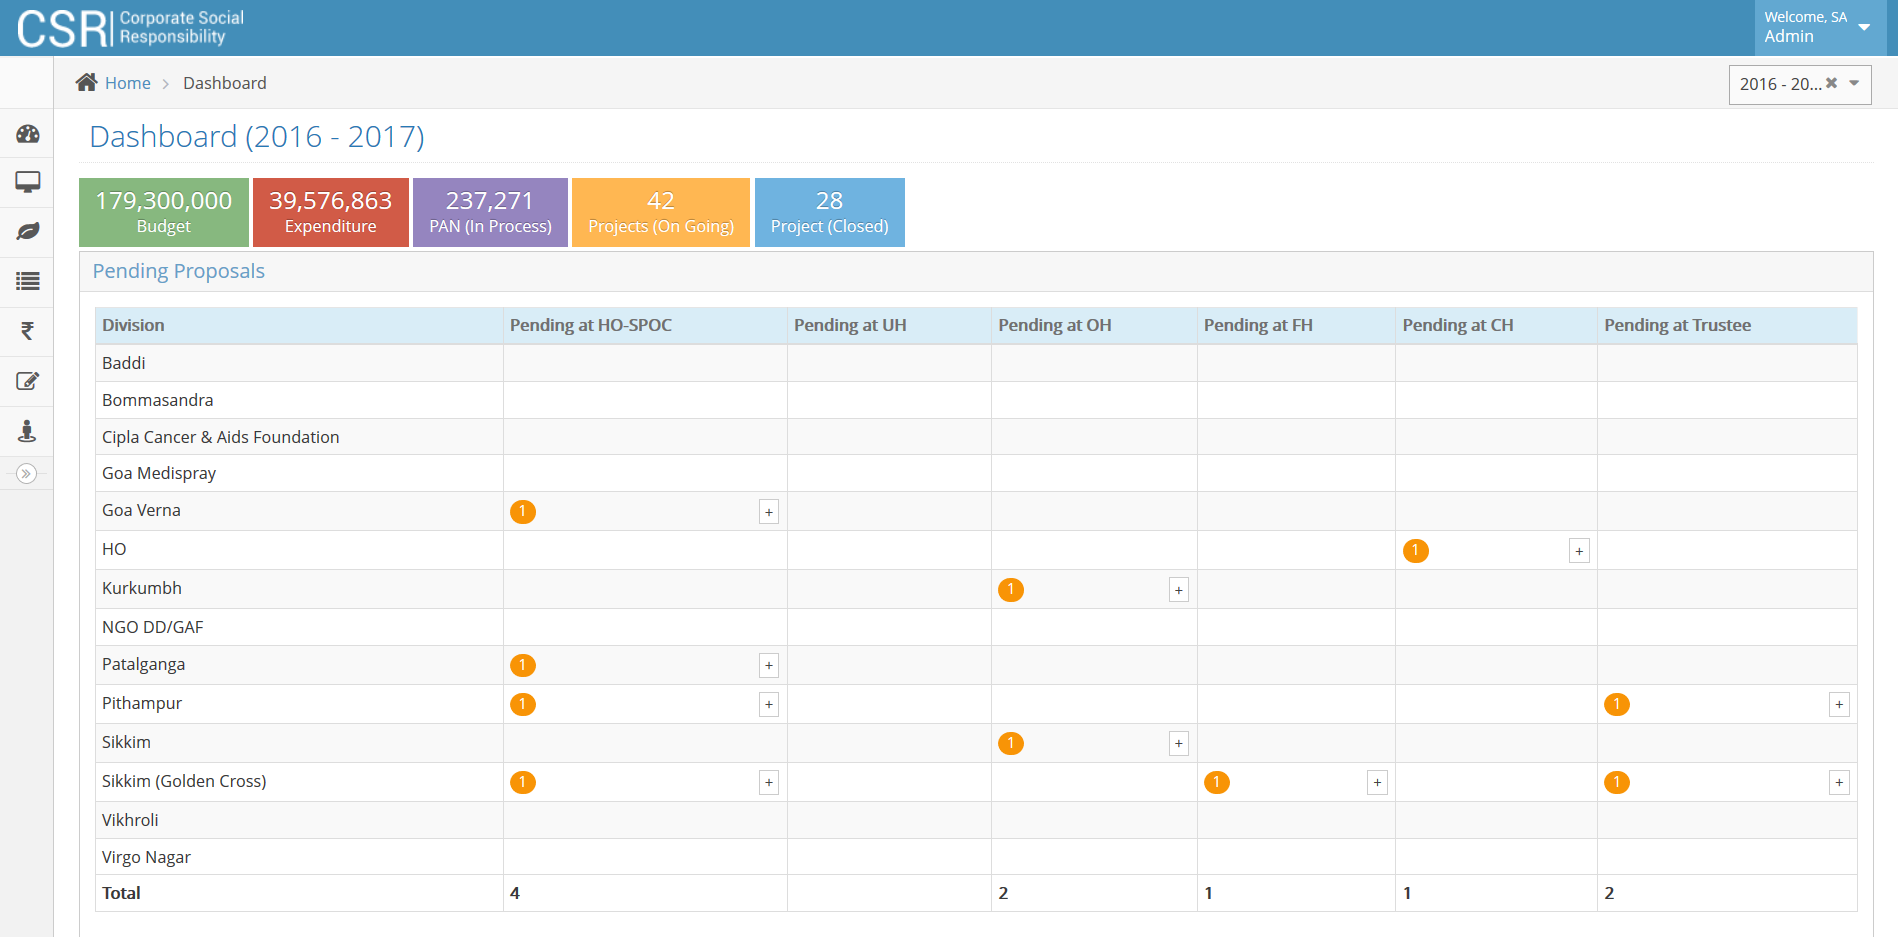Click Sikkim Pending at OH orange badge

1011,743
